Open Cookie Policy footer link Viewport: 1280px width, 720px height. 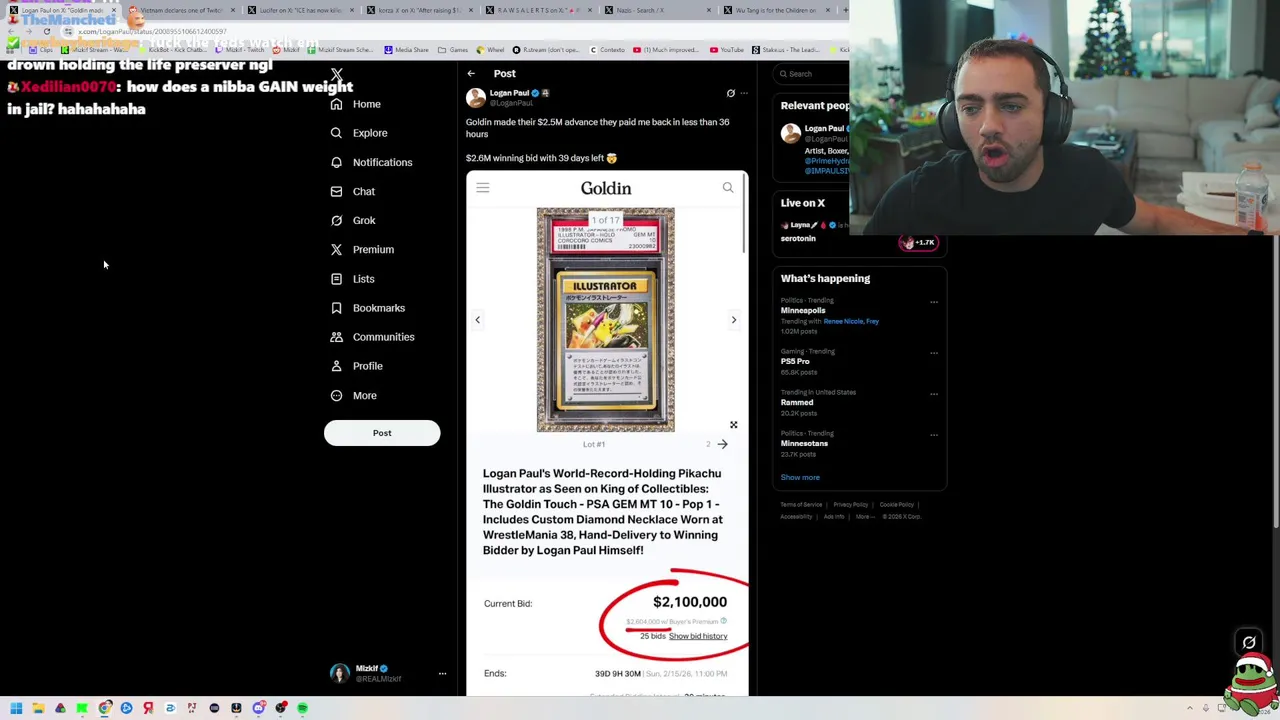click(x=897, y=505)
